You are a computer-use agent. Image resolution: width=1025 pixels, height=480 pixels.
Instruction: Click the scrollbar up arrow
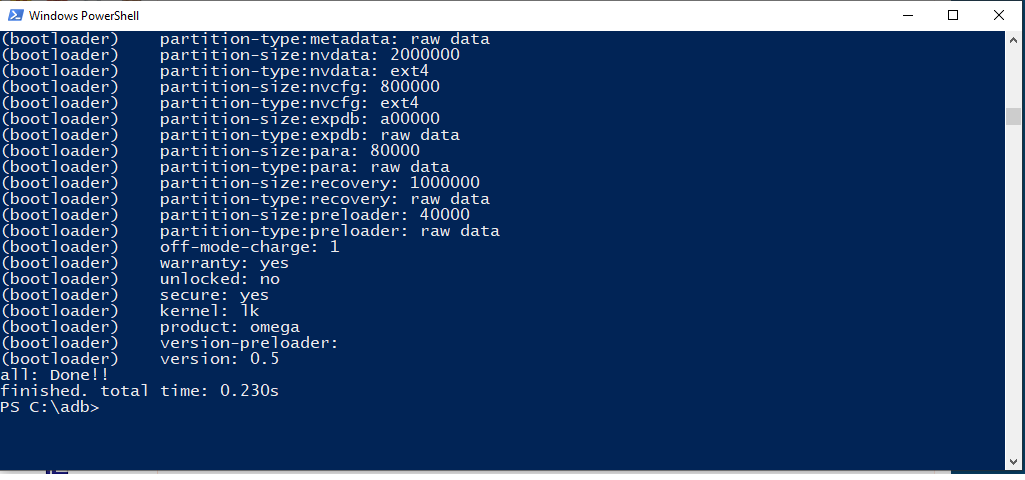point(1013,39)
